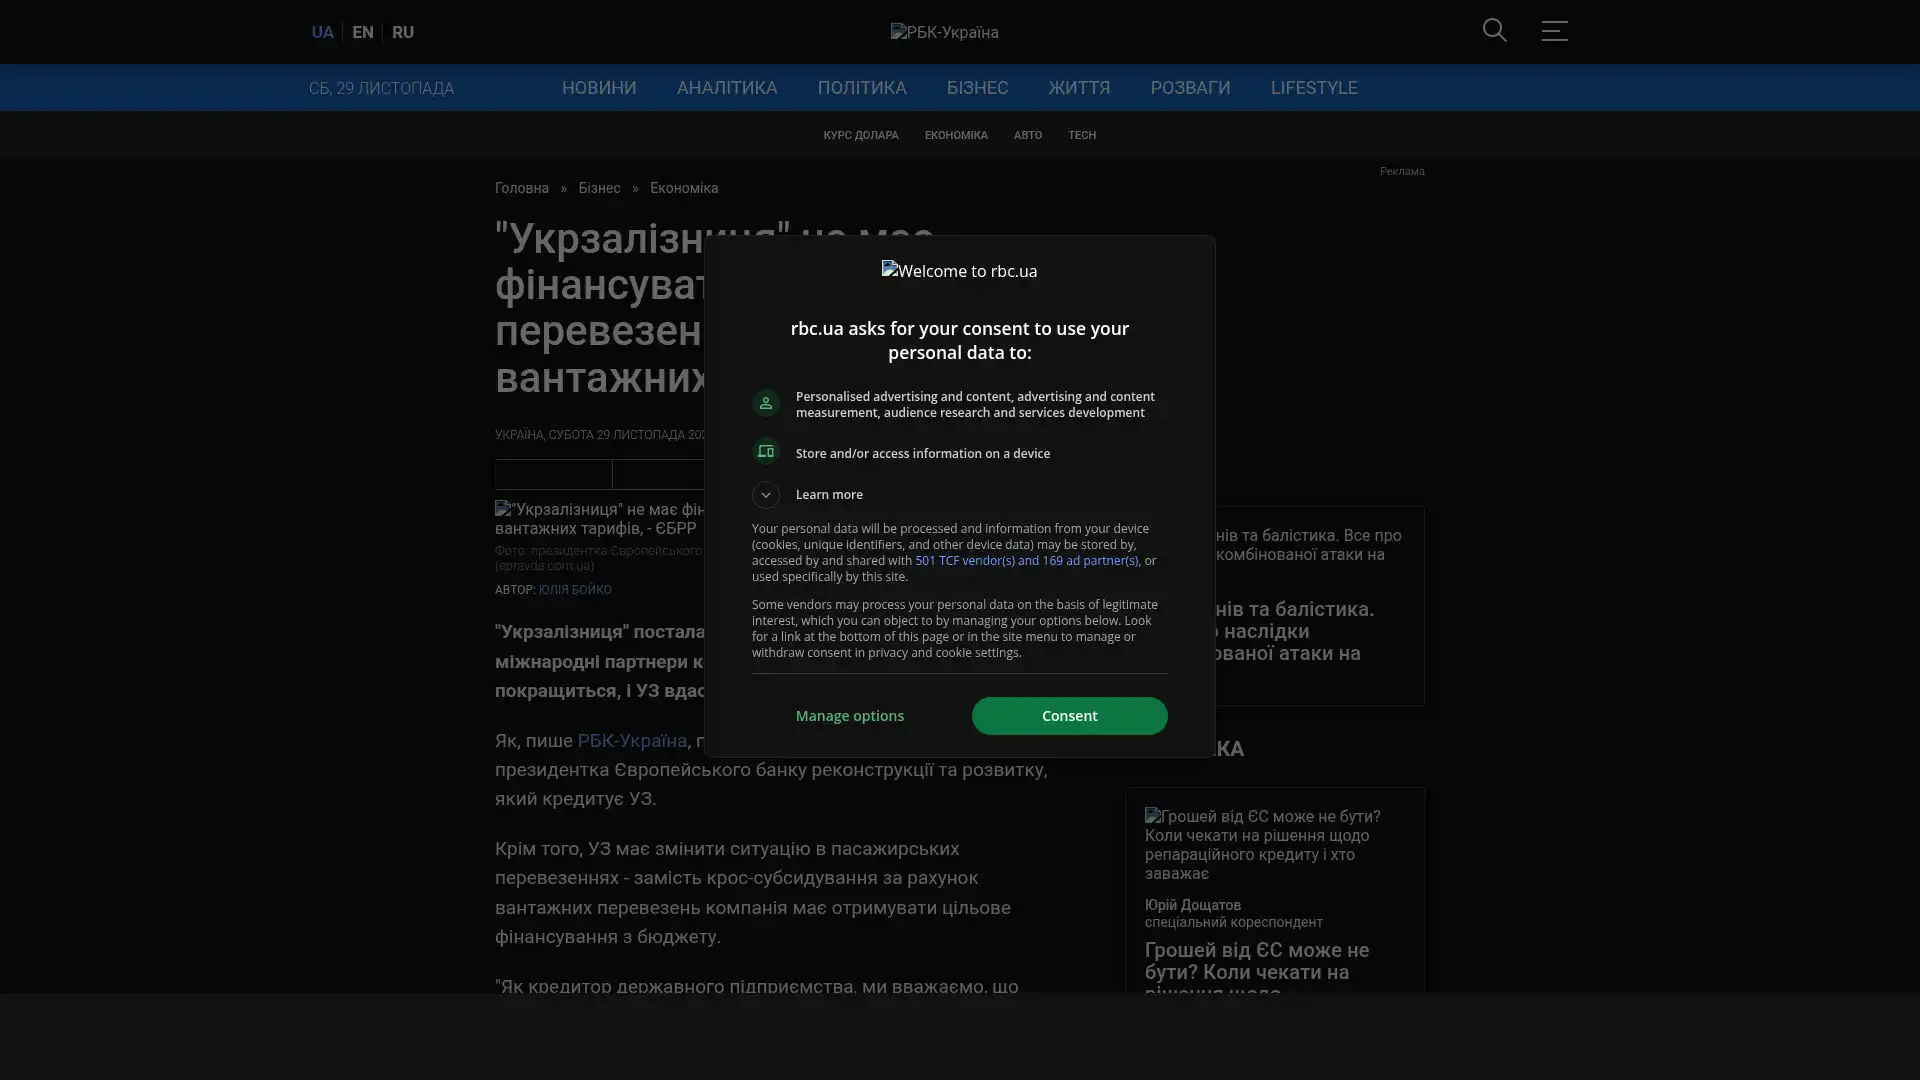The width and height of the screenshot is (1920, 1080).
Task: Open the КУРС ДОЛАРА subsection
Action: pyautogui.click(x=860, y=135)
